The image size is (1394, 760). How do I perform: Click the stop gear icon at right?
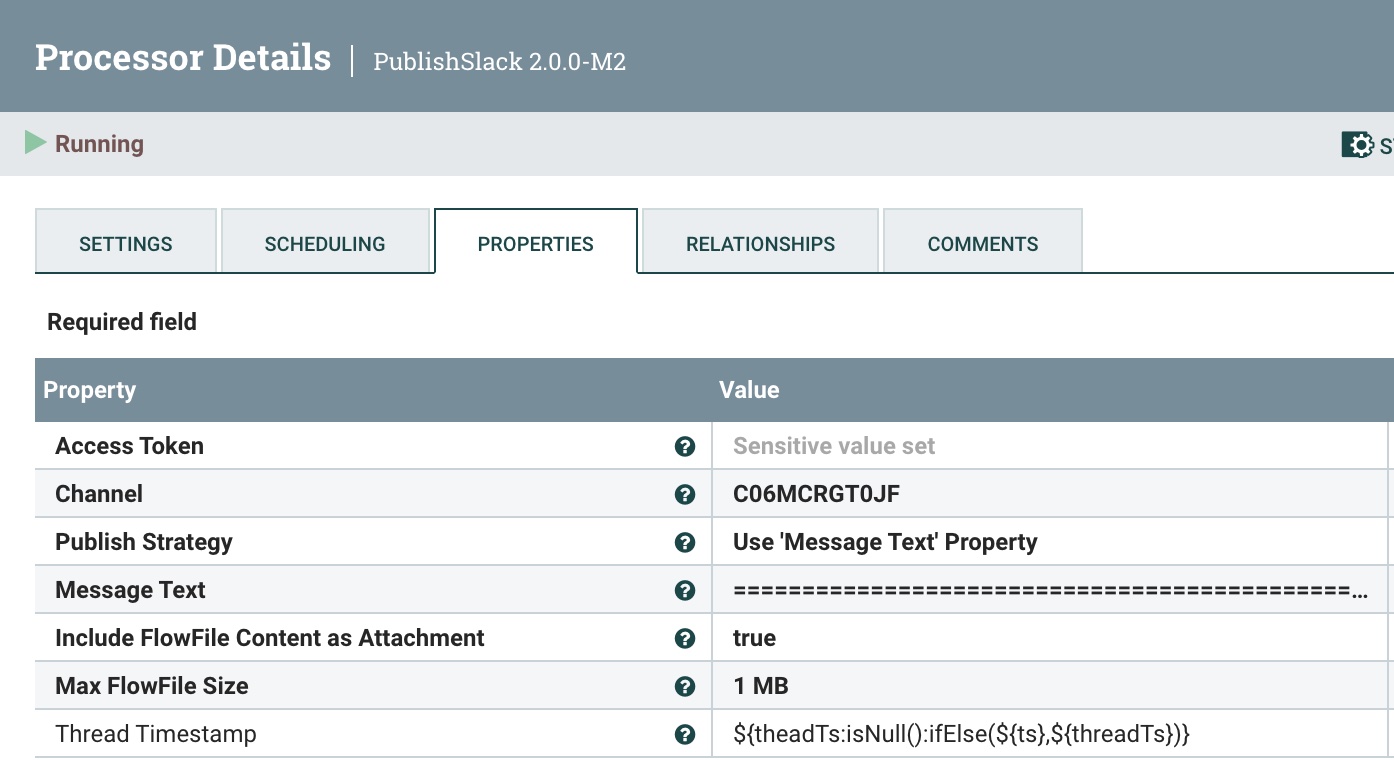pyautogui.click(x=1358, y=145)
